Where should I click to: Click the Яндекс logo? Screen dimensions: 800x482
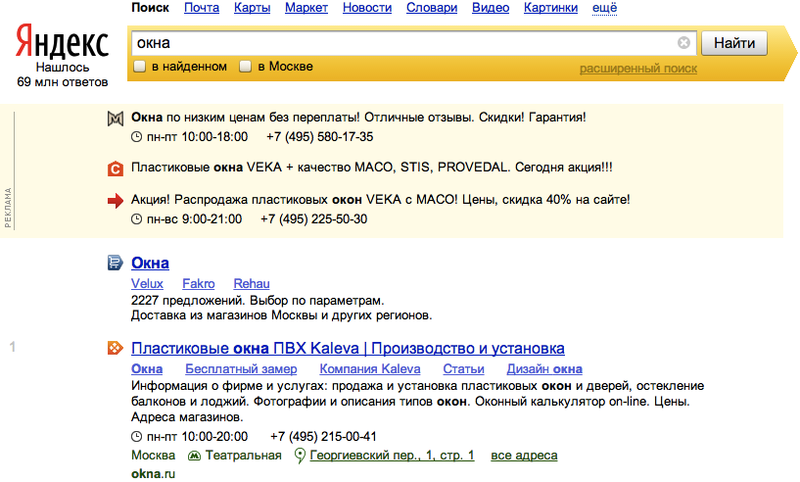tap(62, 42)
